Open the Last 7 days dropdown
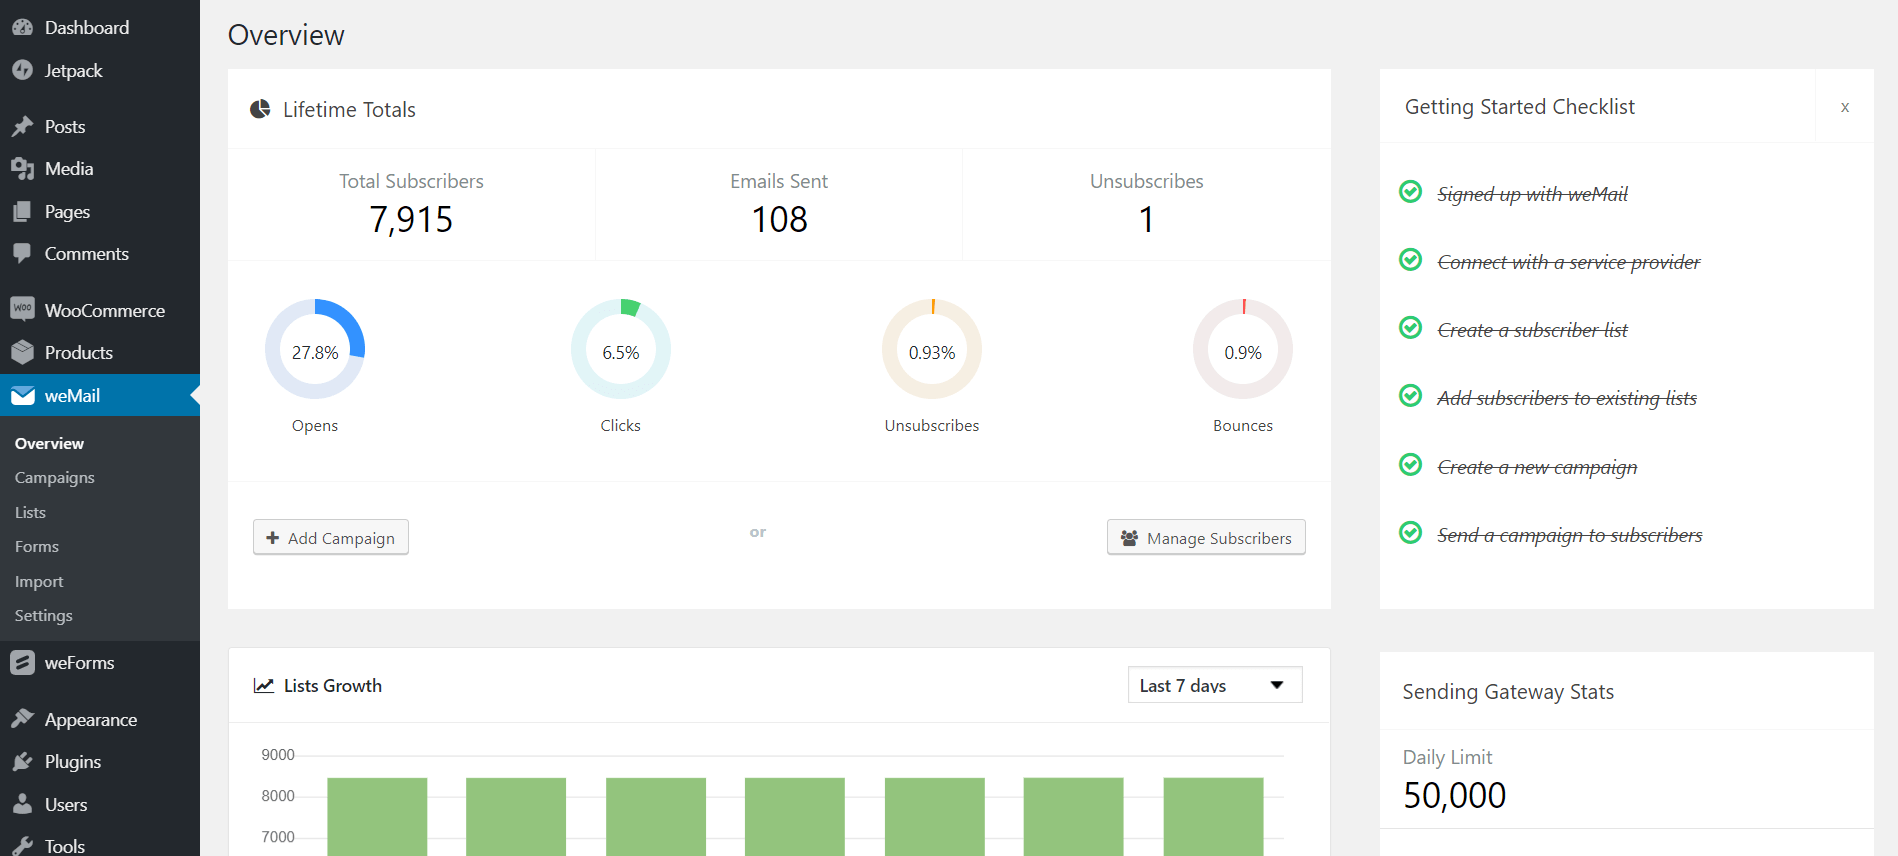The height and width of the screenshot is (856, 1898). [x=1214, y=685]
